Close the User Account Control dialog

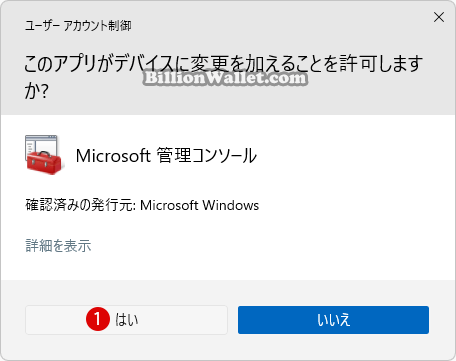(439, 17)
